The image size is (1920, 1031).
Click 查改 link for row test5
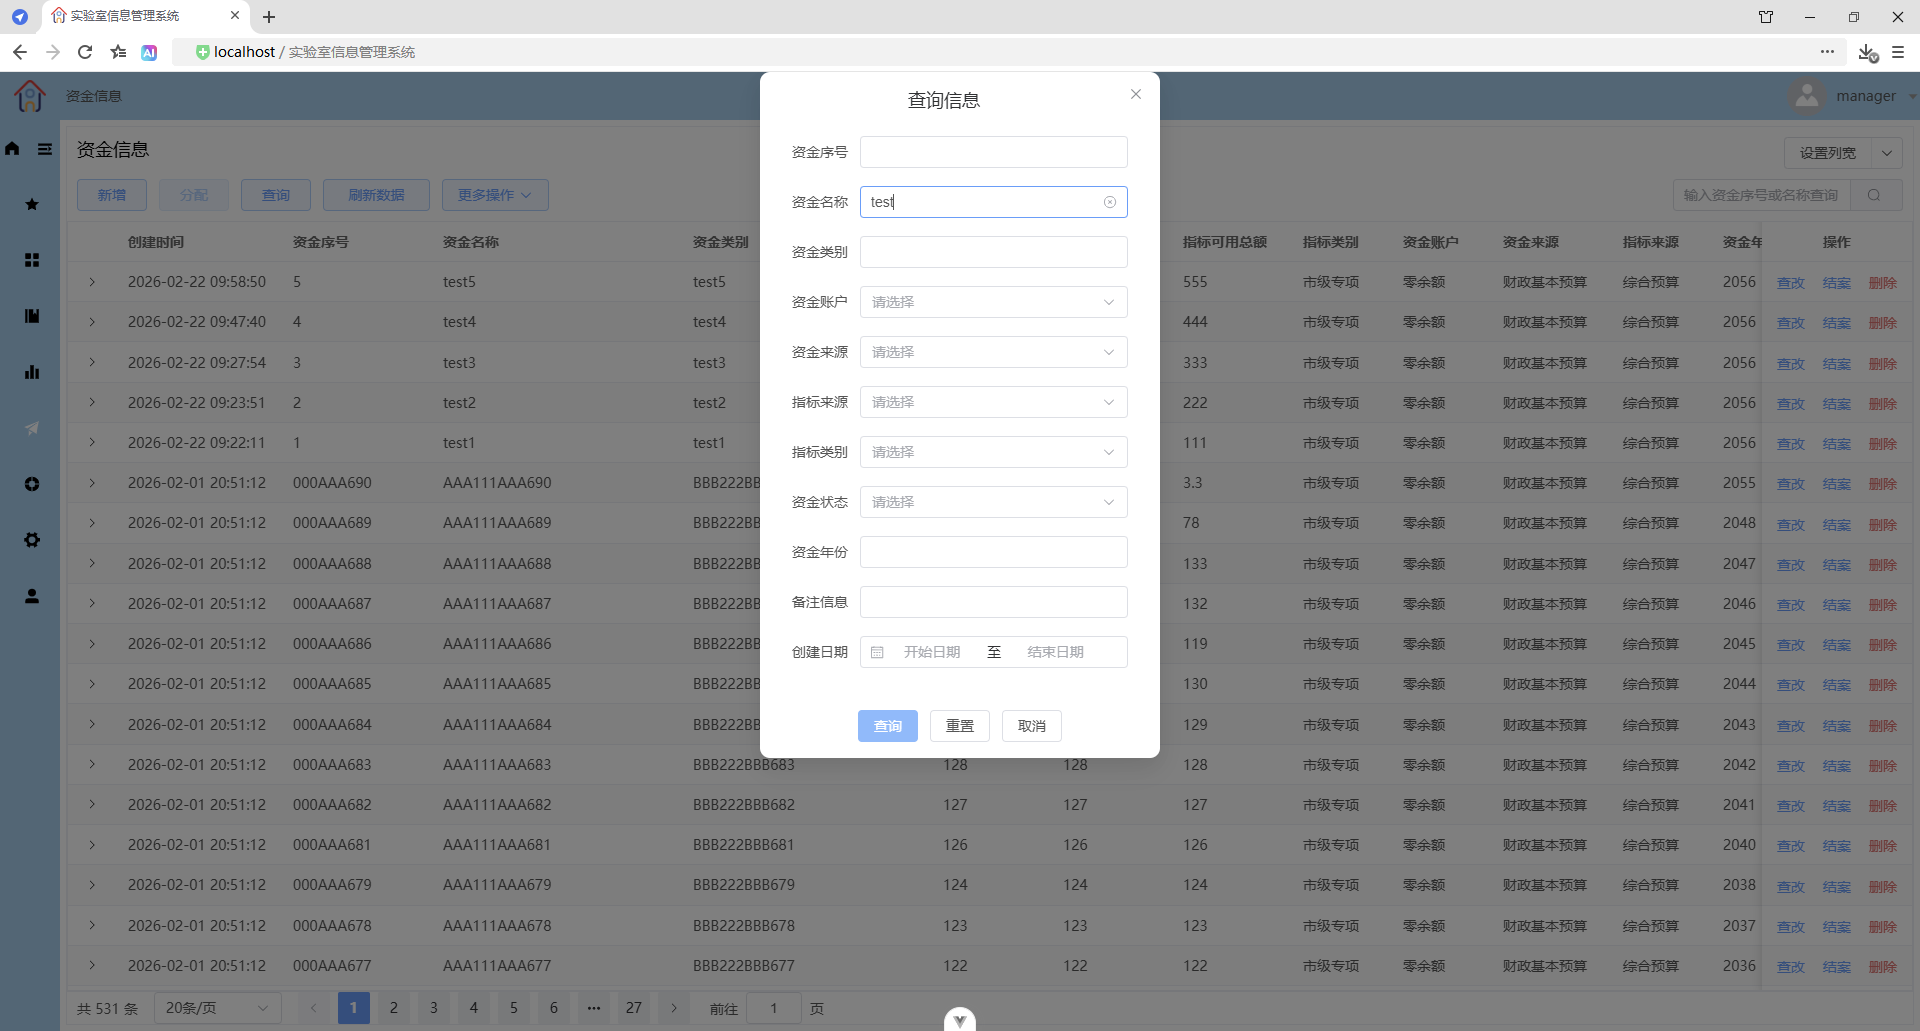[x=1790, y=283]
